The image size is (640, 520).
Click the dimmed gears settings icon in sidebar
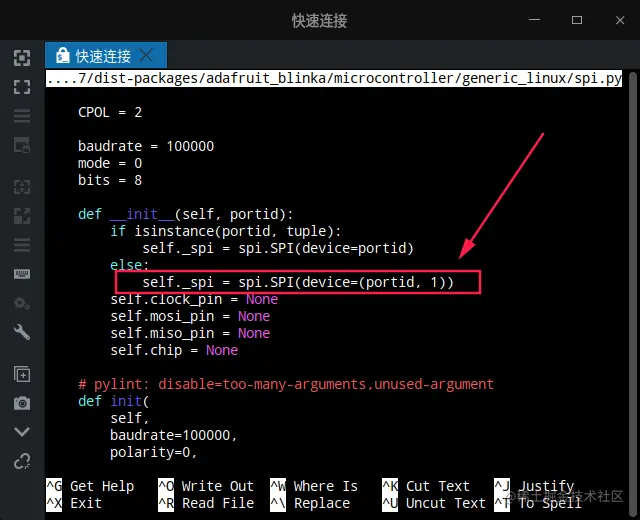(22, 303)
